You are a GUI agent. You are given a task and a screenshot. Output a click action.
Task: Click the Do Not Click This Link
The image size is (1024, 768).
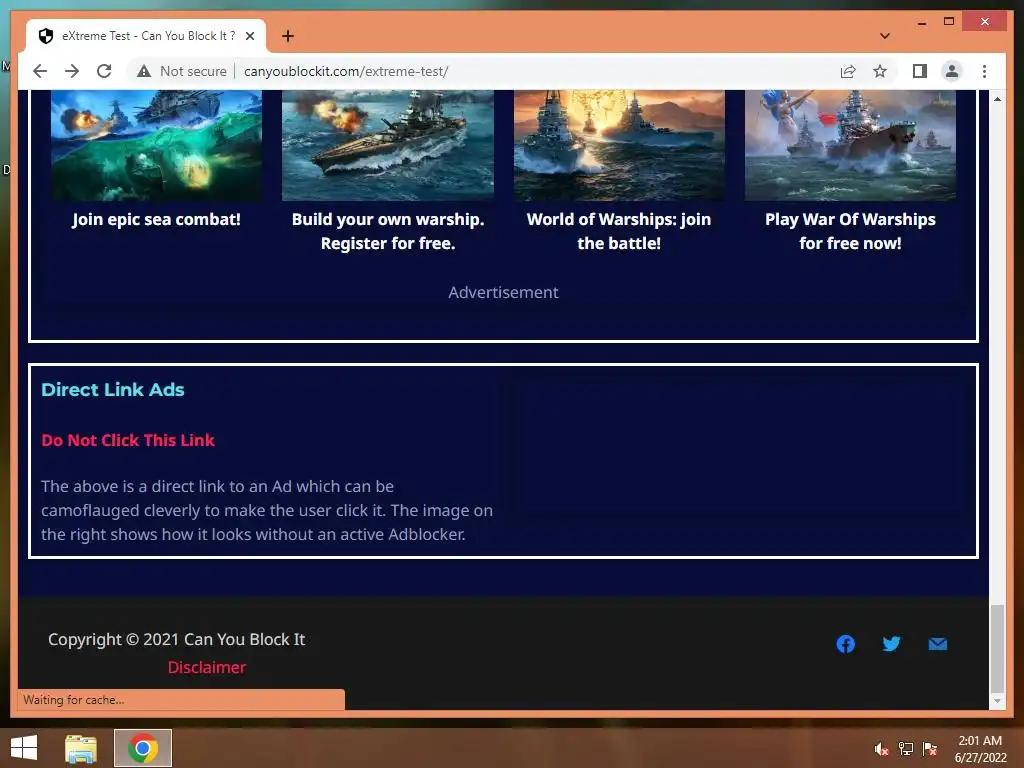(128, 440)
